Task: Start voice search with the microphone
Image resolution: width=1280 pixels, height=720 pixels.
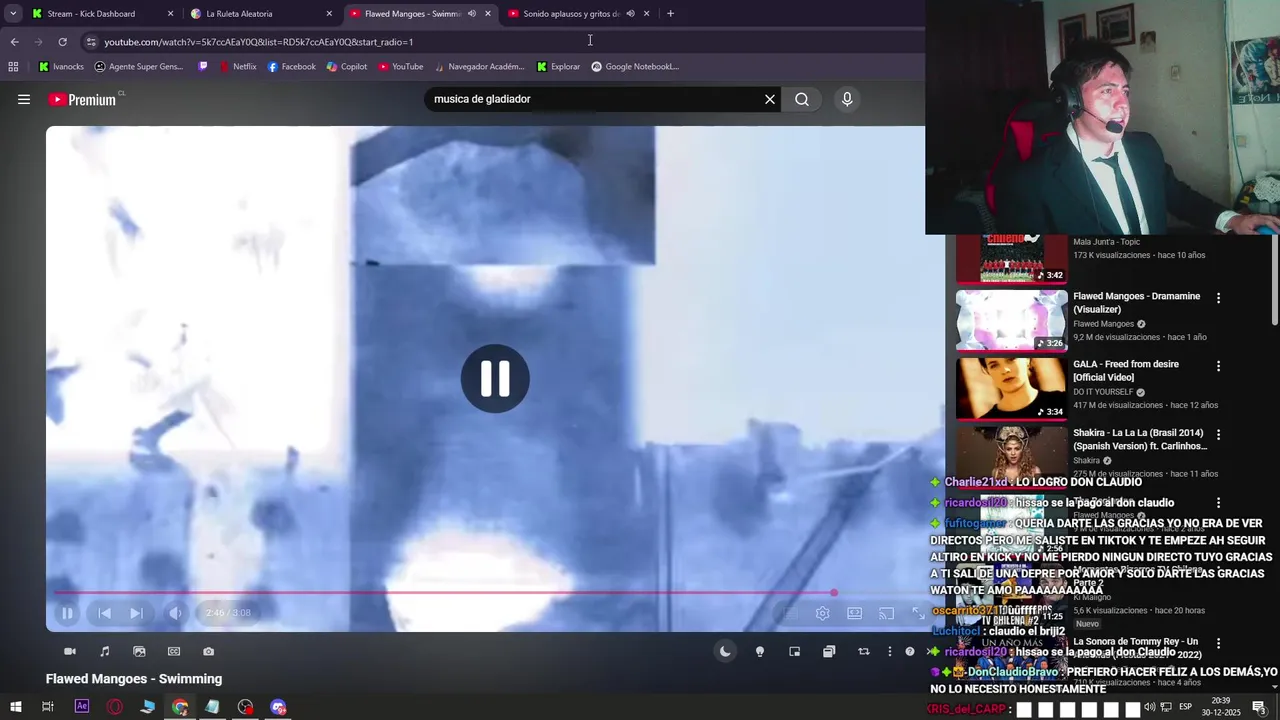Action: coord(847,99)
